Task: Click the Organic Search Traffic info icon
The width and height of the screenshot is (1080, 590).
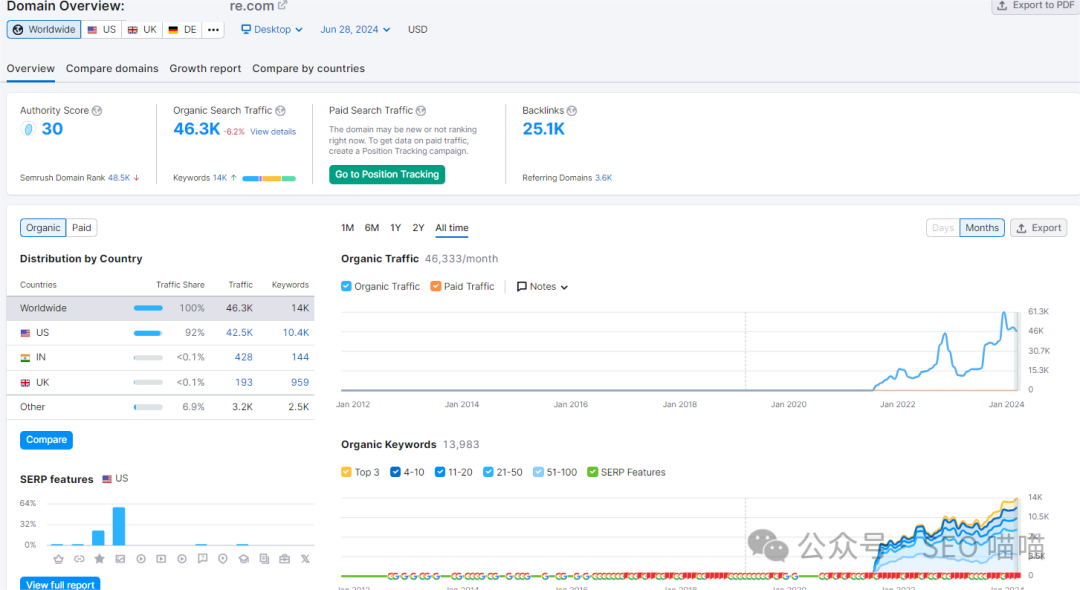Action: 280,111
